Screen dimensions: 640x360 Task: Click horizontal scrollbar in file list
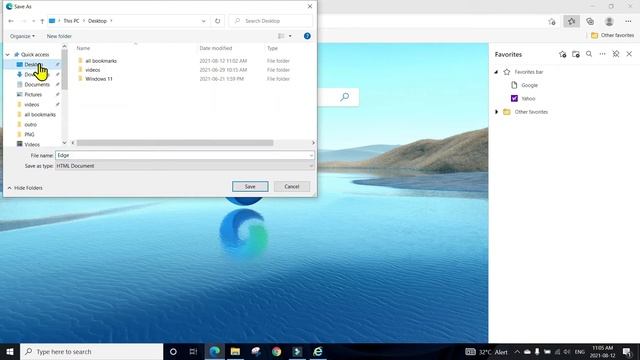[x=175, y=143]
